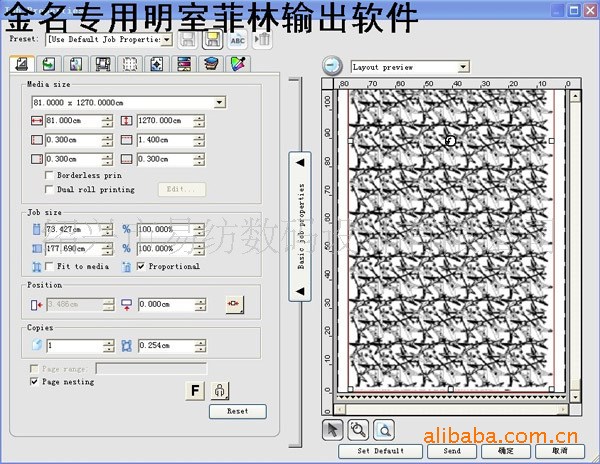Open the color stripes settings tab

click(183, 64)
